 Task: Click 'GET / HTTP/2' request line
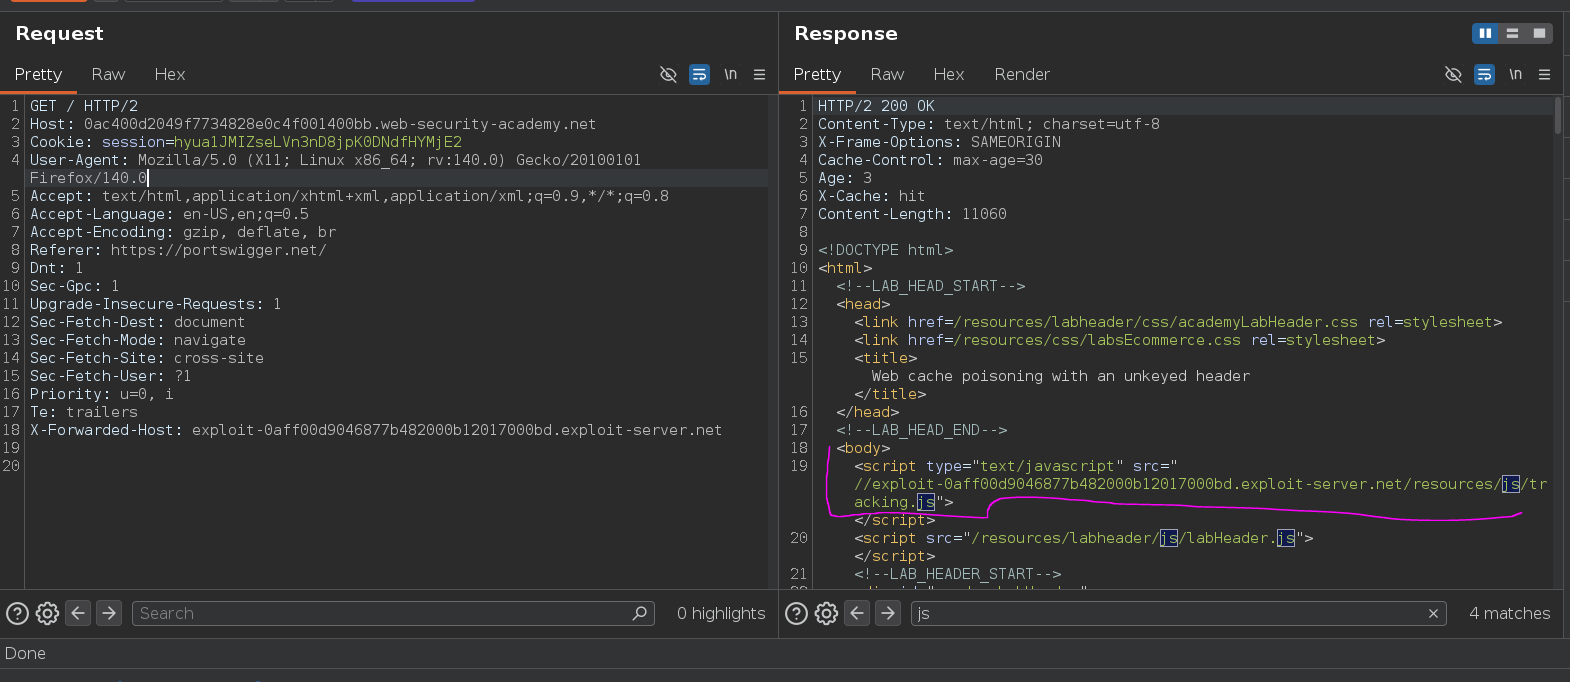(x=84, y=106)
